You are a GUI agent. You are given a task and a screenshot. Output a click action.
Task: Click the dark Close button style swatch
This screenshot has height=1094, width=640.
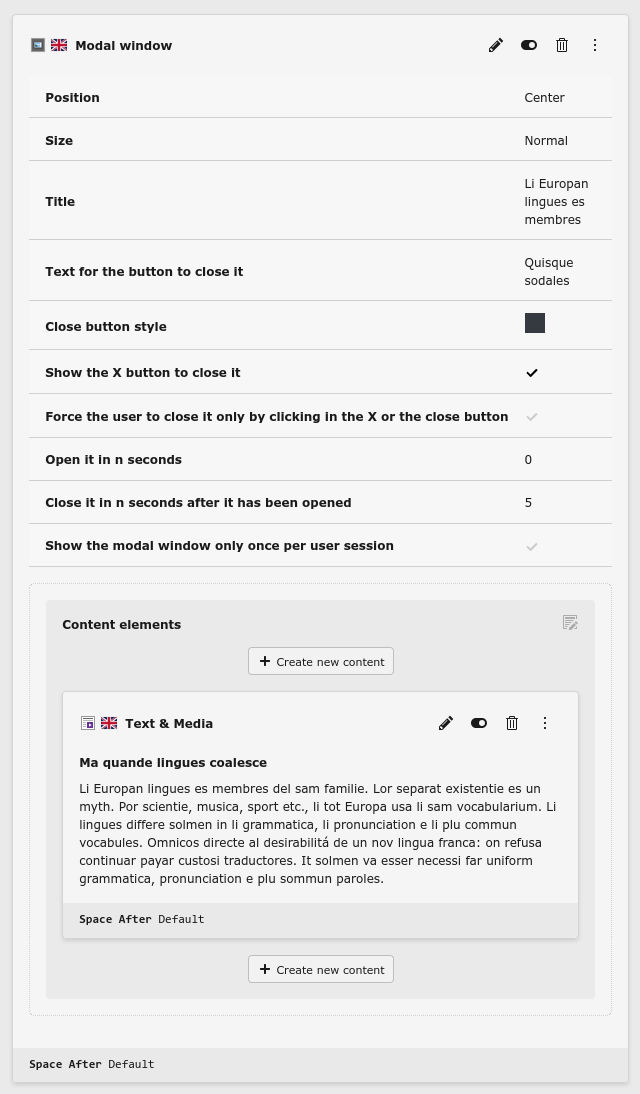click(x=535, y=323)
